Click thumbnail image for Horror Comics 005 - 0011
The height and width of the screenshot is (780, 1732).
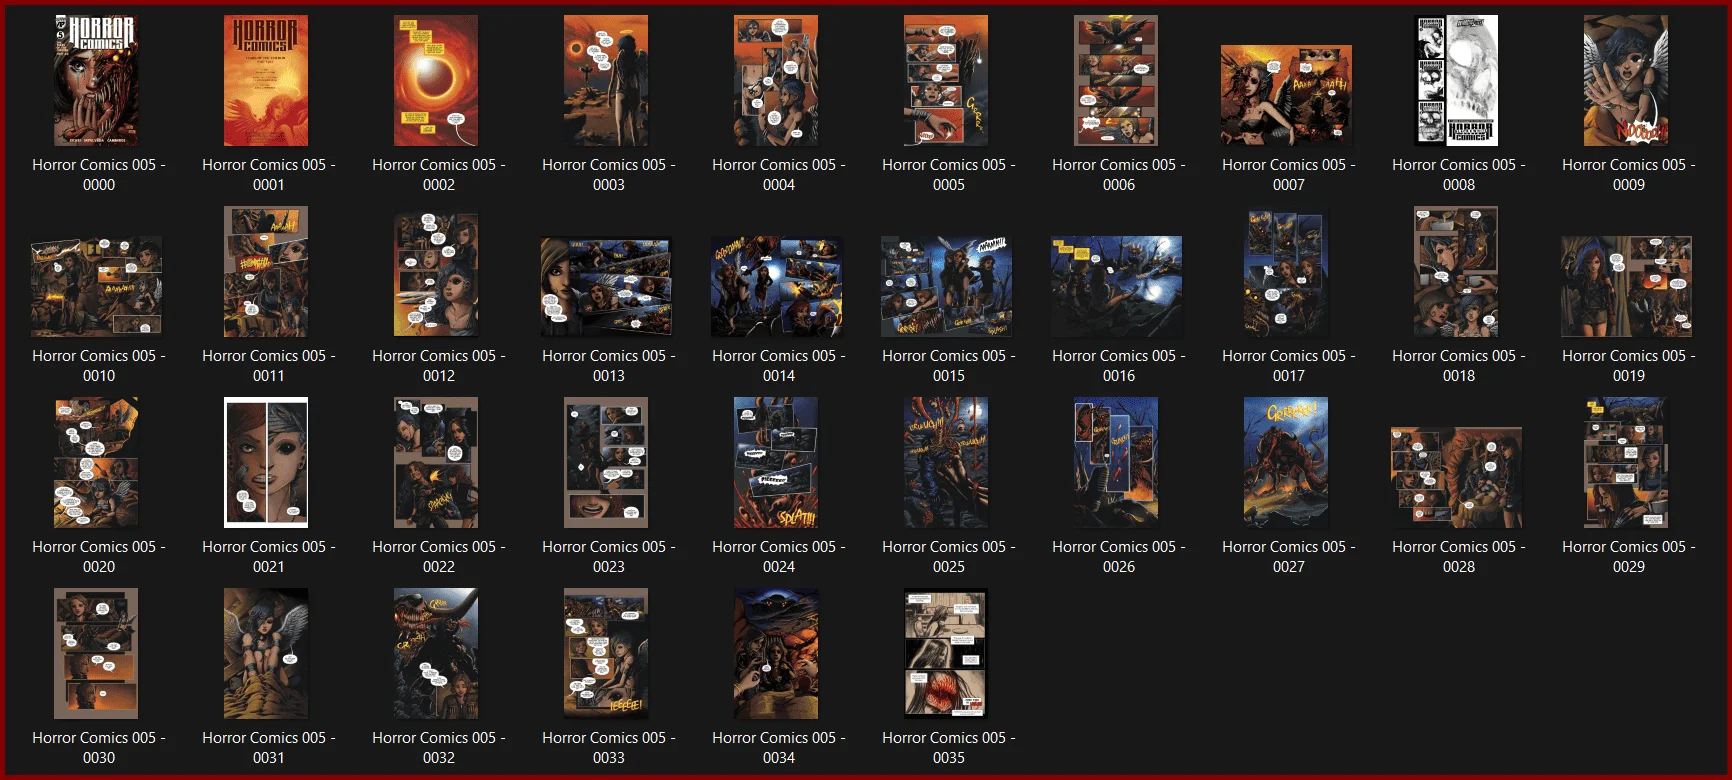266,271
